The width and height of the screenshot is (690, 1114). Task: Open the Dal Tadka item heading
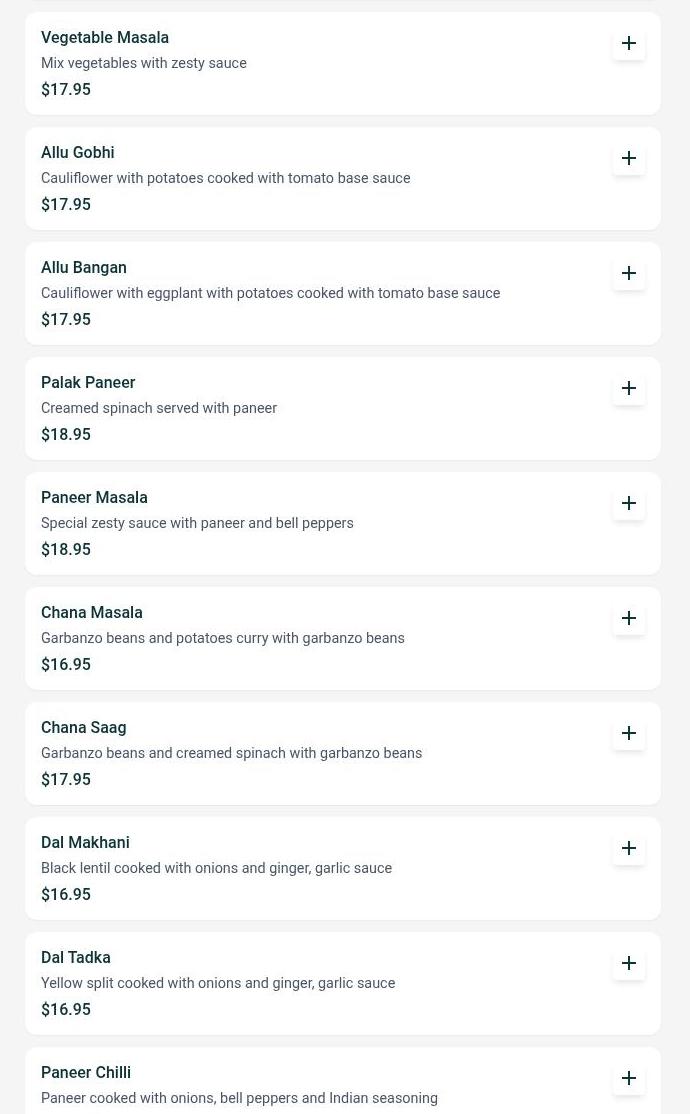coord(76,958)
